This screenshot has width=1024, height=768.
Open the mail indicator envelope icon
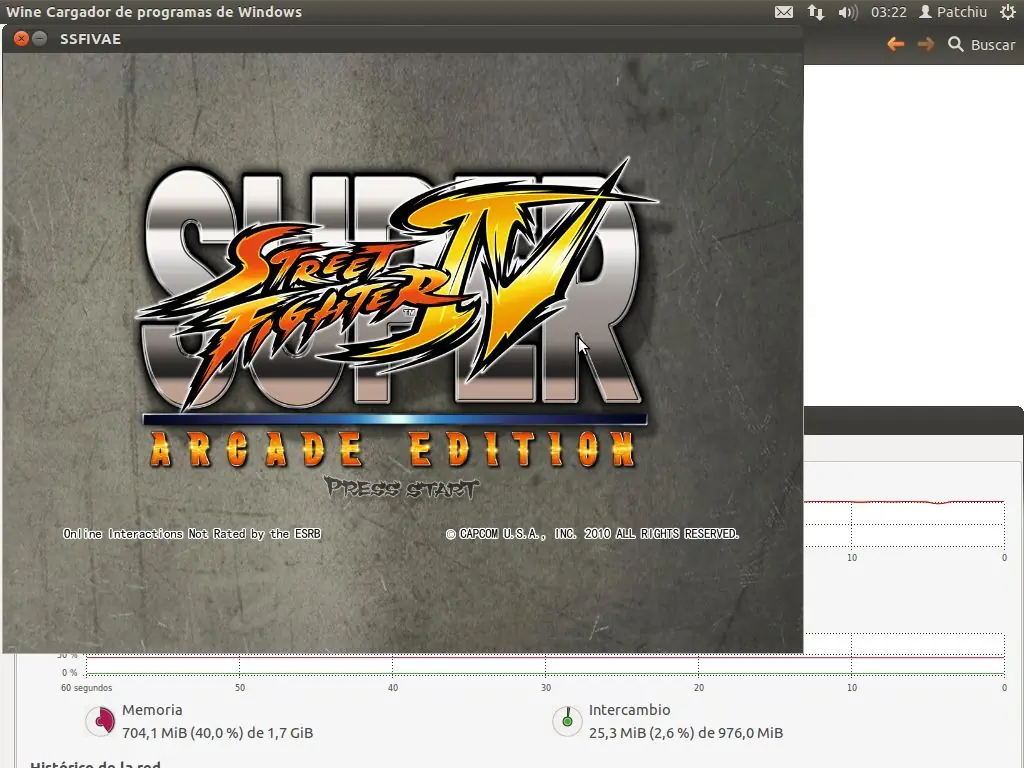[x=784, y=12]
